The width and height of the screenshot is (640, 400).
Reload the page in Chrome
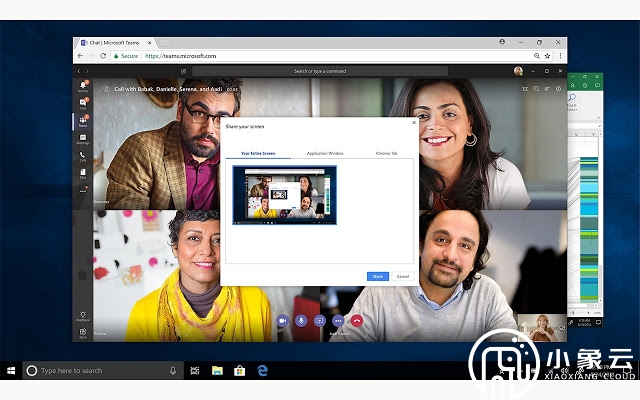click(103, 56)
